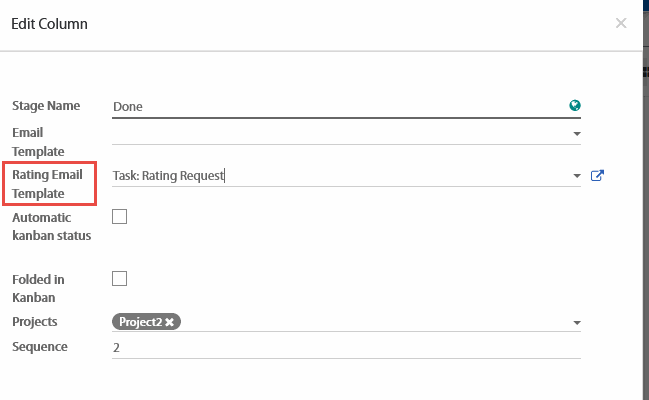This screenshot has height=400, width=649.
Task: Tick the Folded in Kanban checkbox
Action: click(x=120, y=278)
